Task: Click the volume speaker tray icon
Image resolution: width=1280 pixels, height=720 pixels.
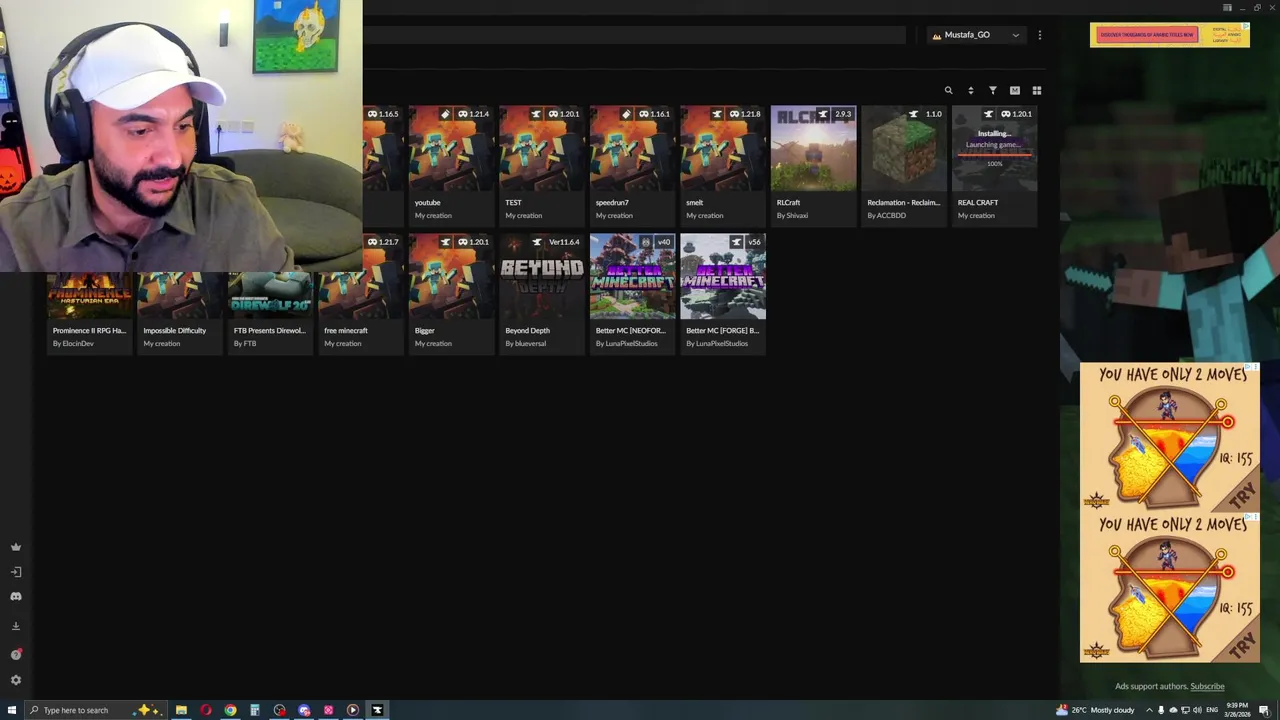Action: click(x=1198, y=710)
